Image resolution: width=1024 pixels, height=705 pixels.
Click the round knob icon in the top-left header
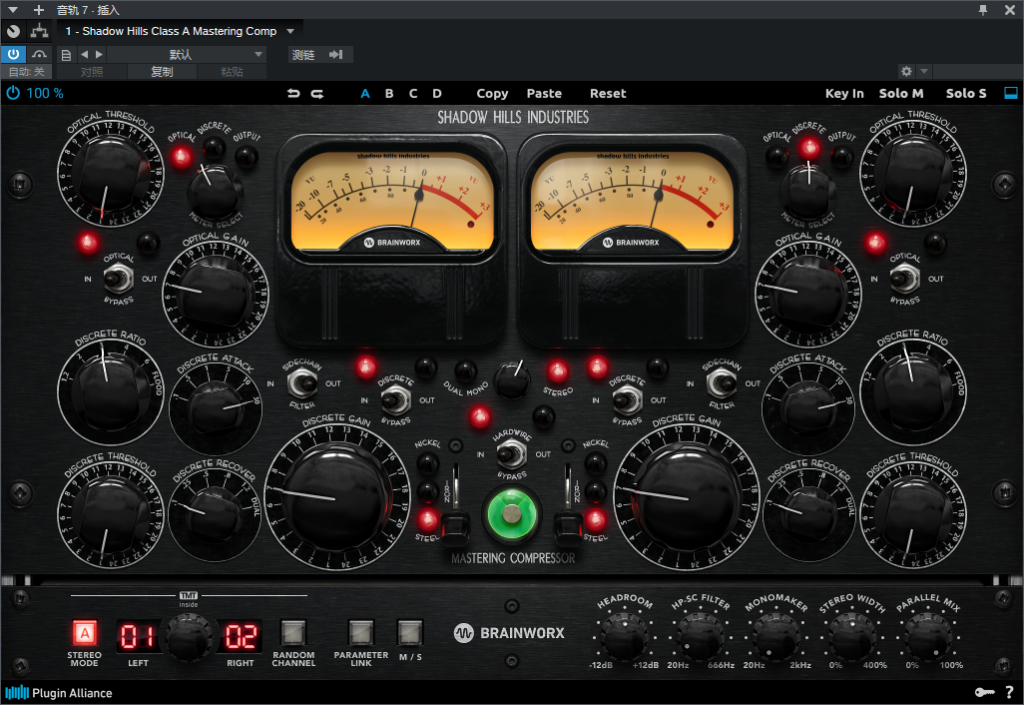pos(13,31)
